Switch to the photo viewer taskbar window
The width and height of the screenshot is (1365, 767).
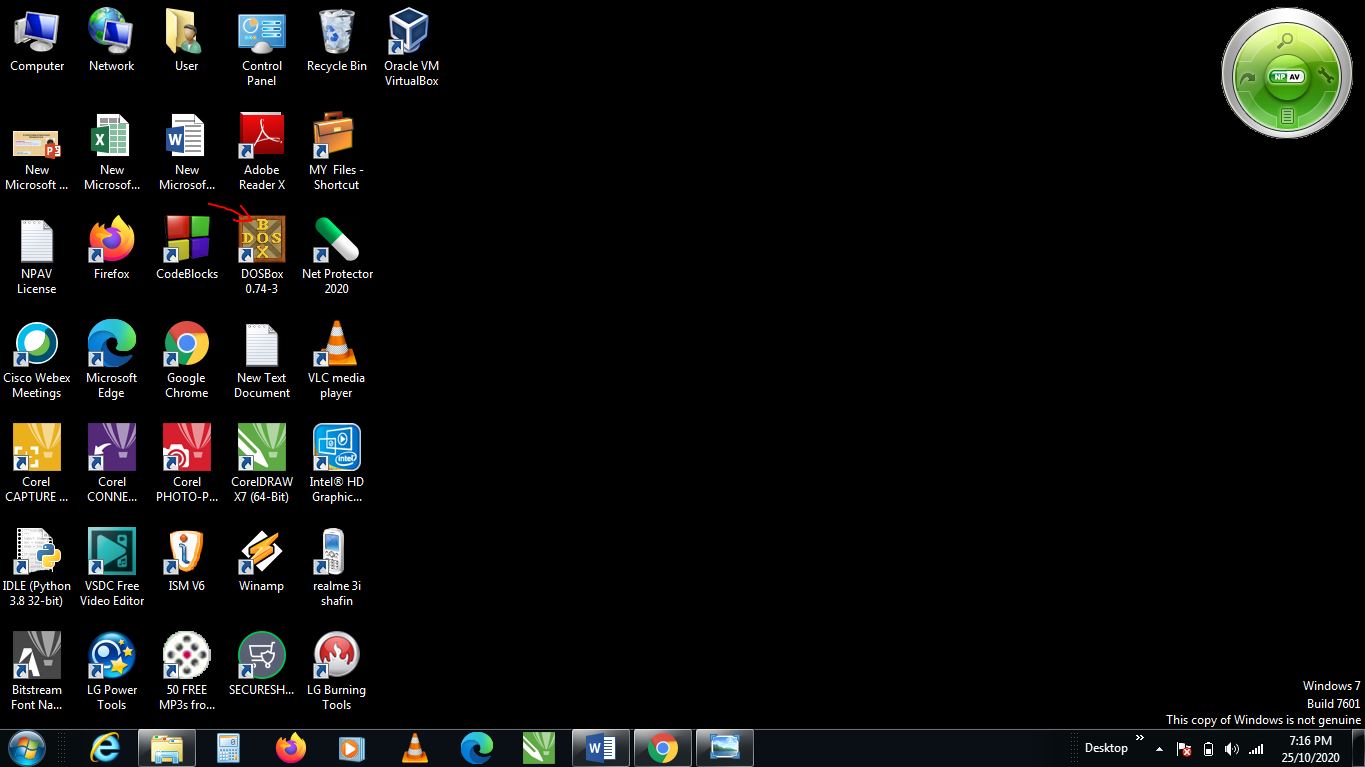pos(724,748)
